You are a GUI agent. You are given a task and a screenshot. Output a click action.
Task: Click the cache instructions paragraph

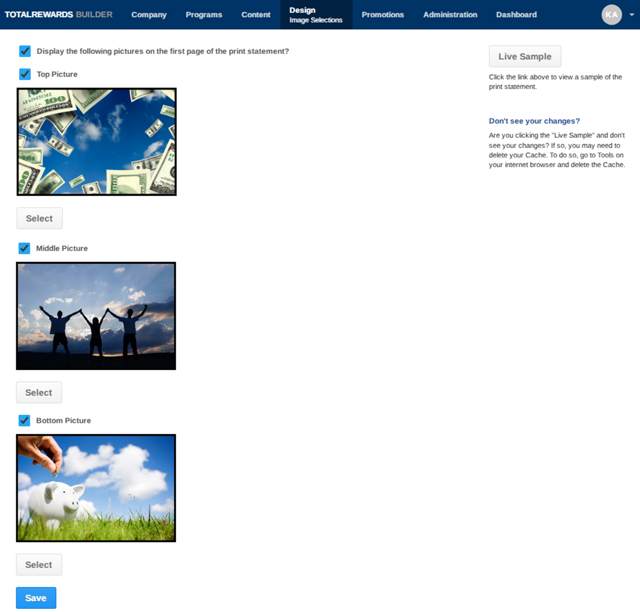click(557, 150)
